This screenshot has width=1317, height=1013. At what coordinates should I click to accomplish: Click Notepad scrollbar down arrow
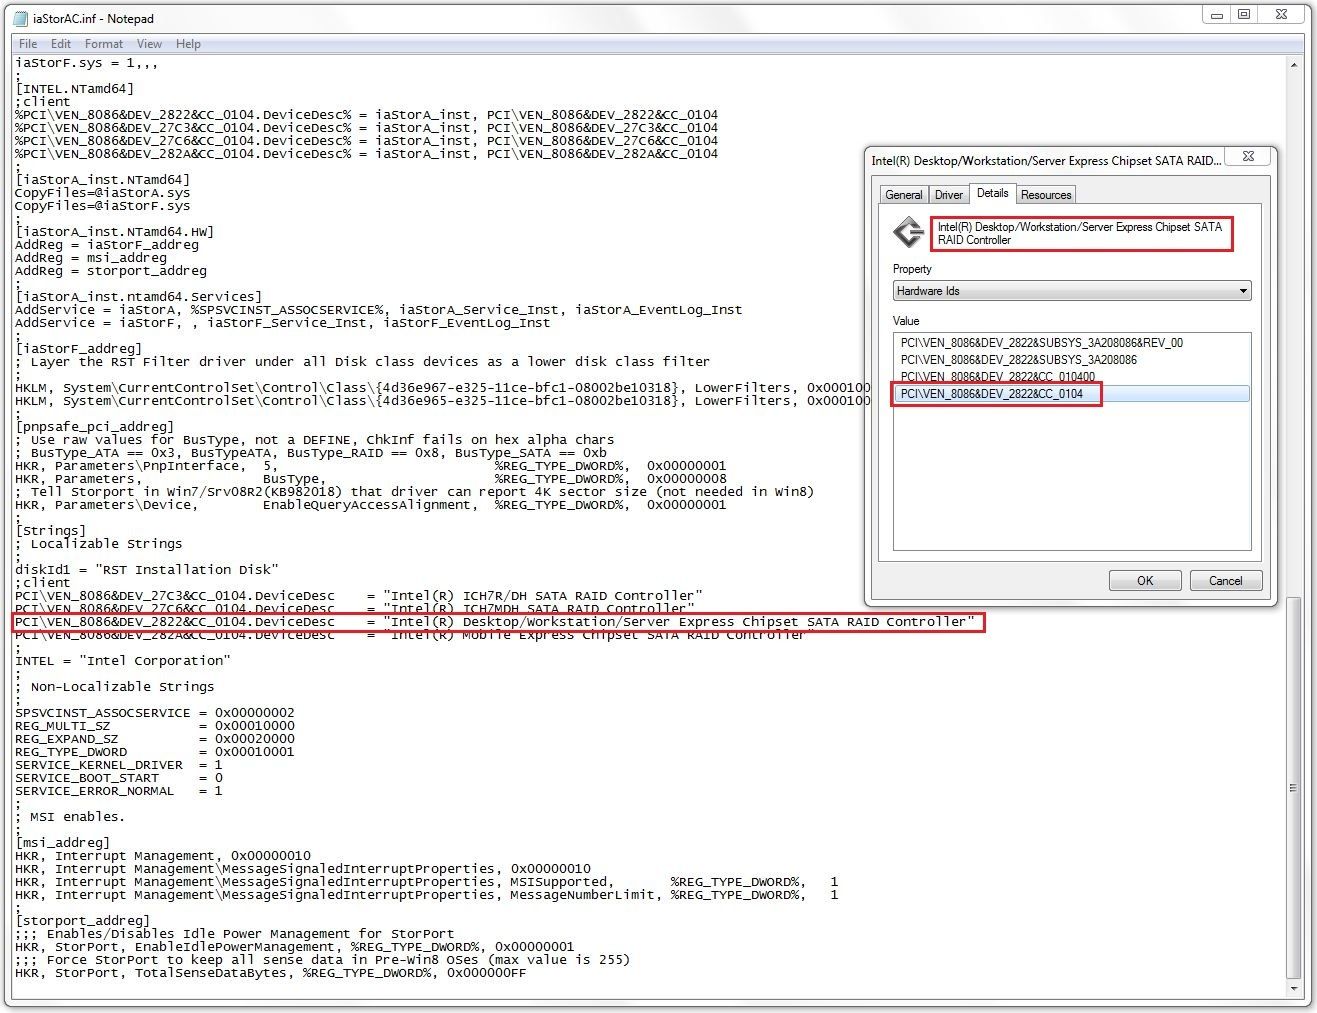coord(1294,988)
